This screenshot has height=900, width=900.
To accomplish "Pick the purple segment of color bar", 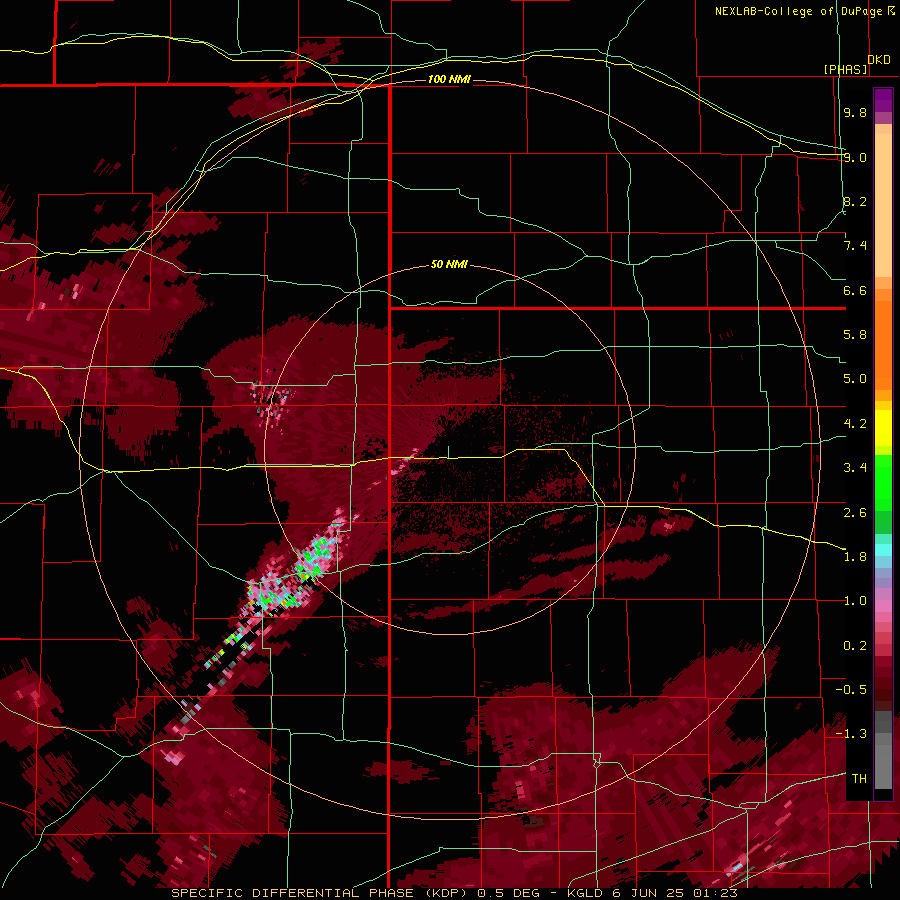I will (x=883, y=100).
